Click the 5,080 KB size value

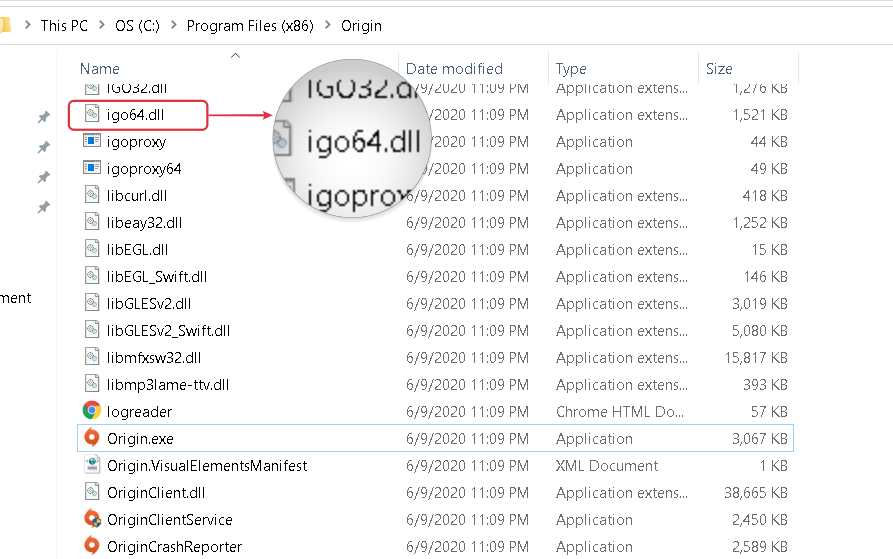click(x=760, y=331)
